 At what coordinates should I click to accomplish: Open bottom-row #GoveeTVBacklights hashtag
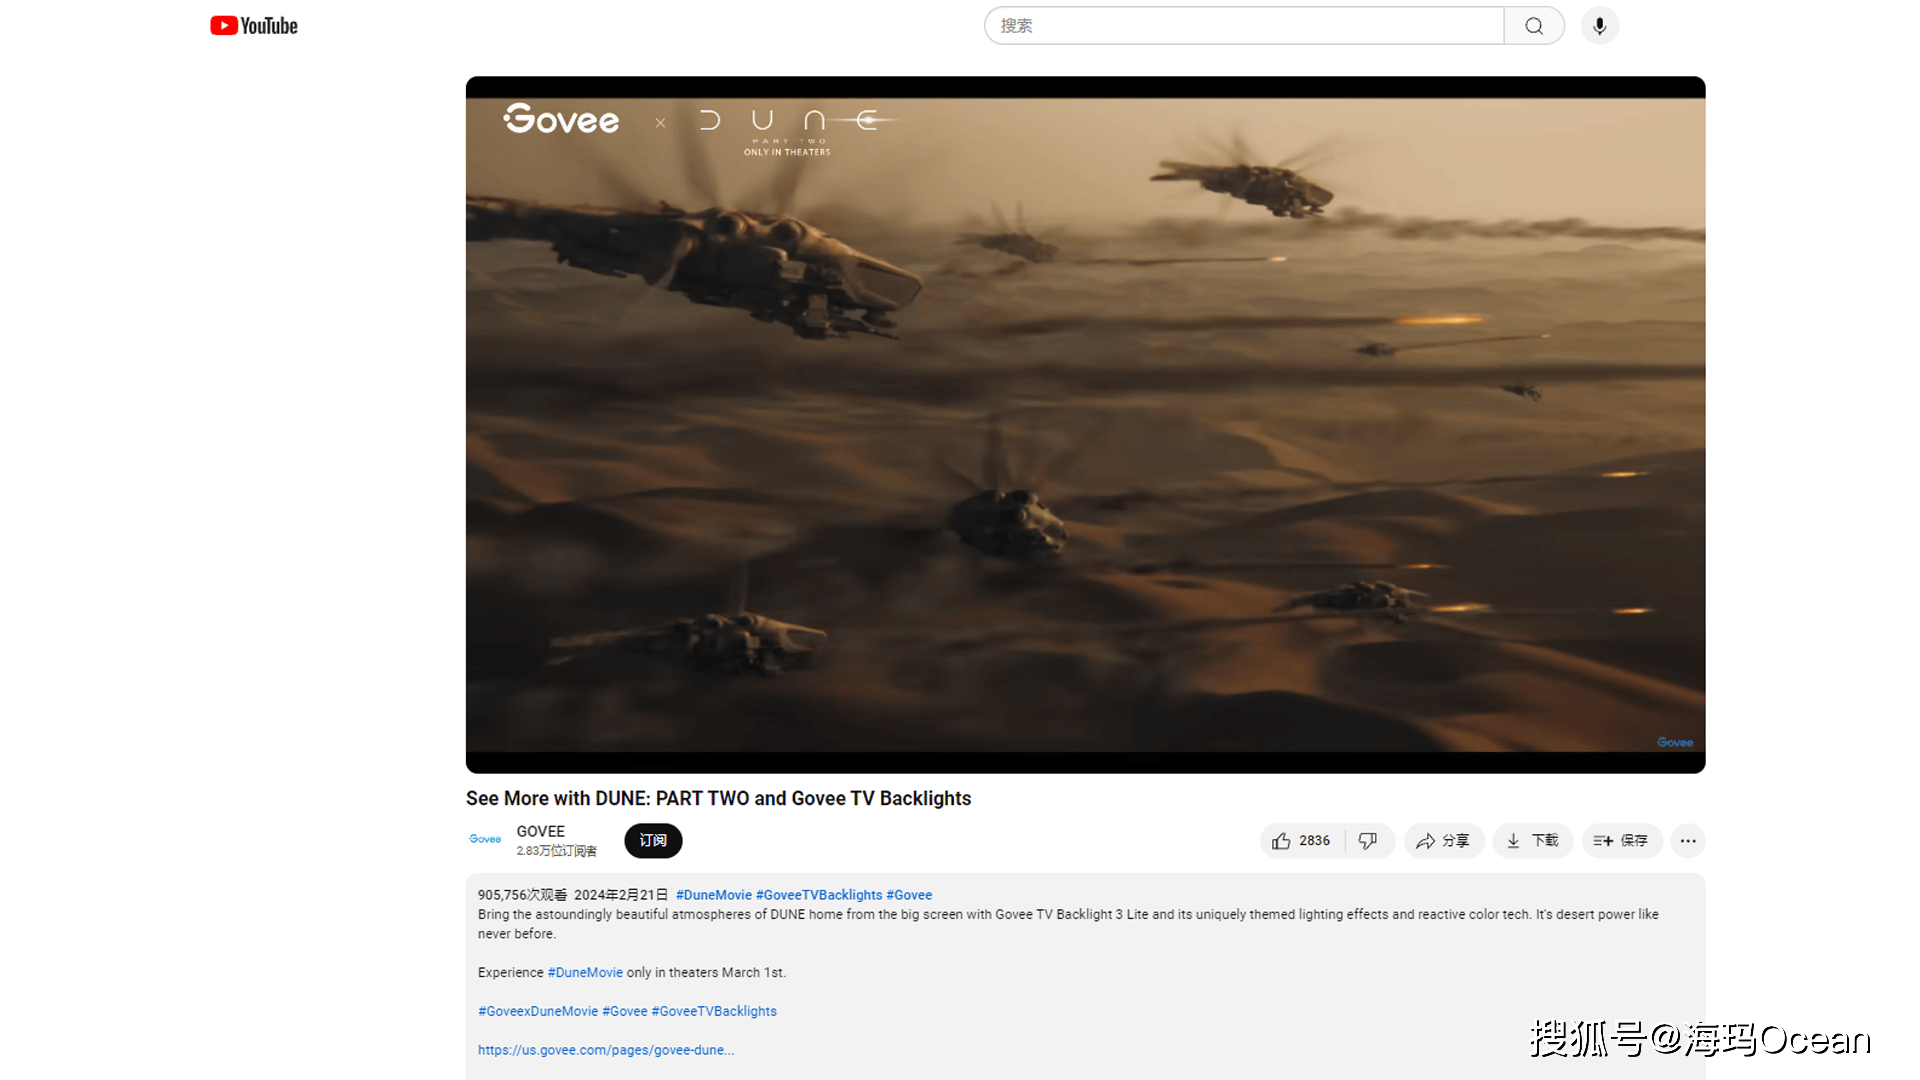click(x=714, y=1012)
